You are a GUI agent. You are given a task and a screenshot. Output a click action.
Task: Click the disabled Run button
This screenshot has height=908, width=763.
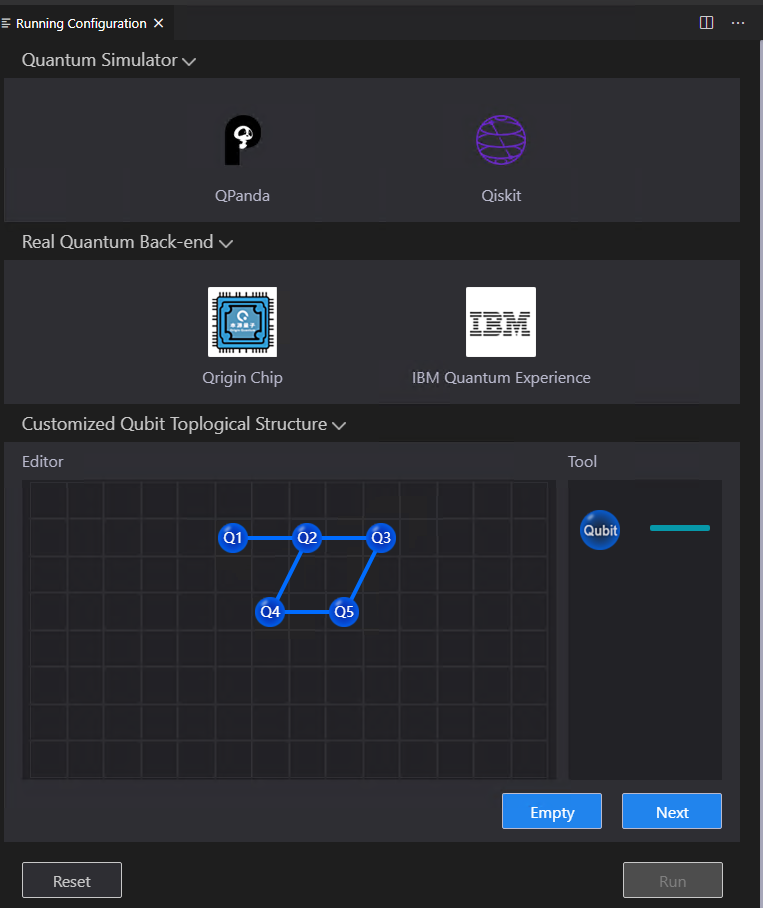tap(673, 880)
